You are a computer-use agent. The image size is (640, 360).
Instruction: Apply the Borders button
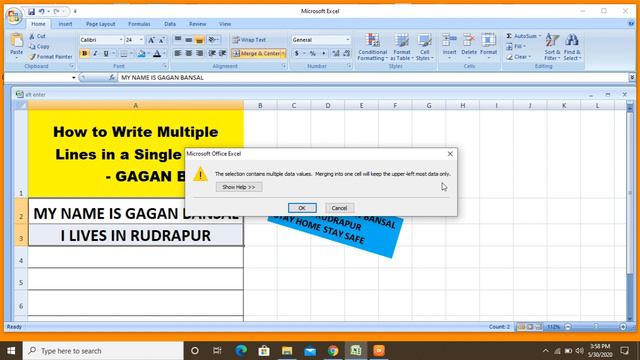point(124,53)
